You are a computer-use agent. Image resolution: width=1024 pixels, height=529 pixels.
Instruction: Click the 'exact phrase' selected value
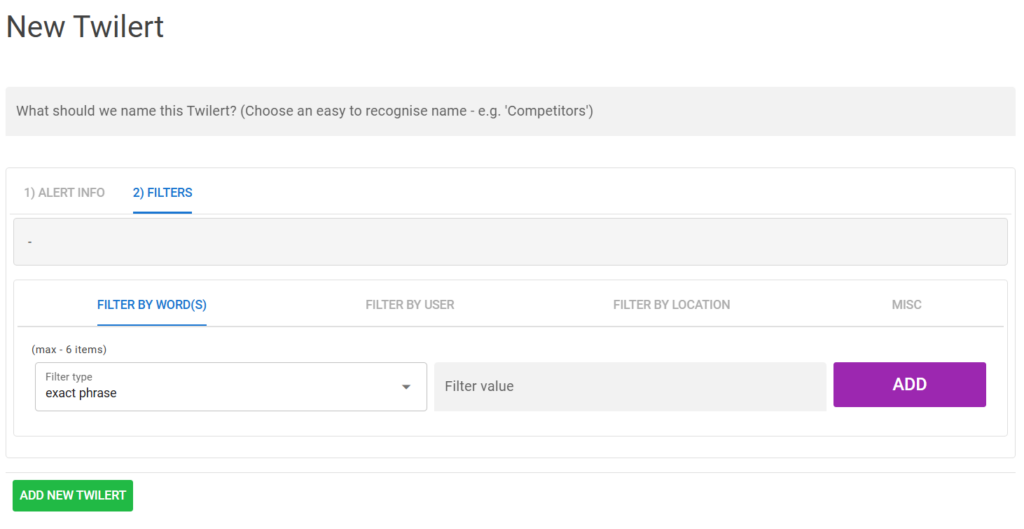coord(81,394)
